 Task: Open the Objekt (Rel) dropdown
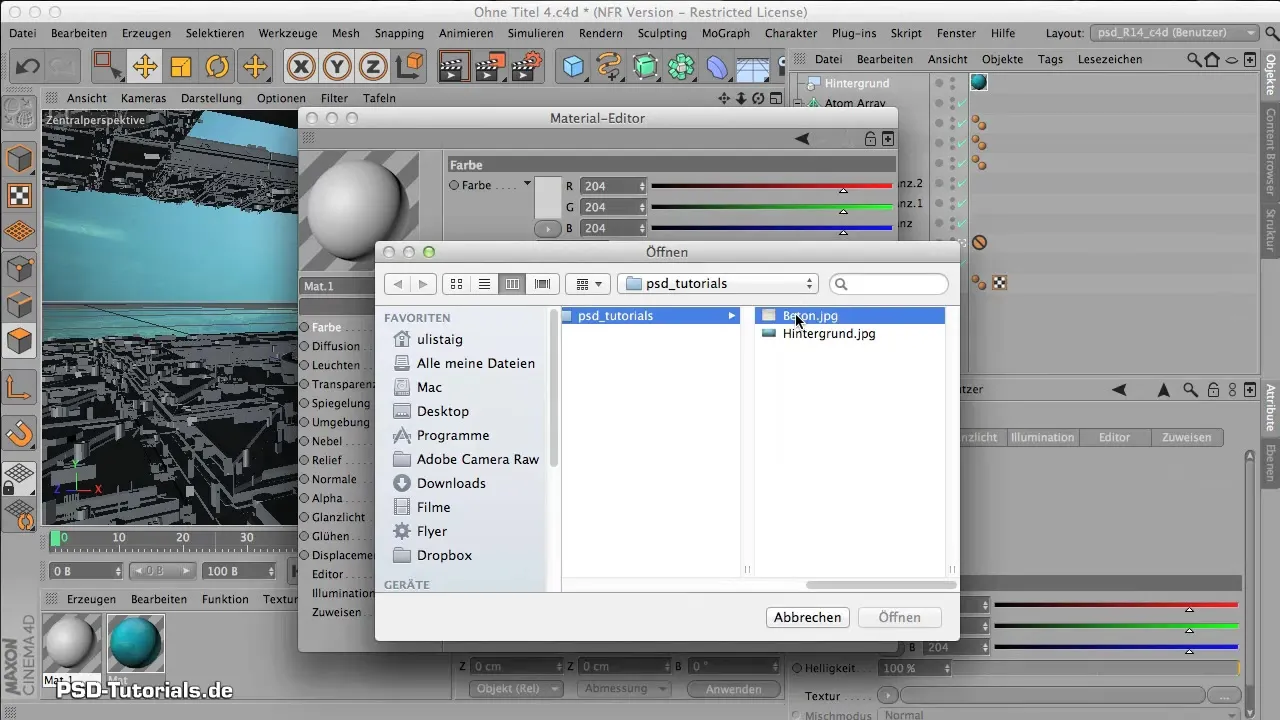514,689
